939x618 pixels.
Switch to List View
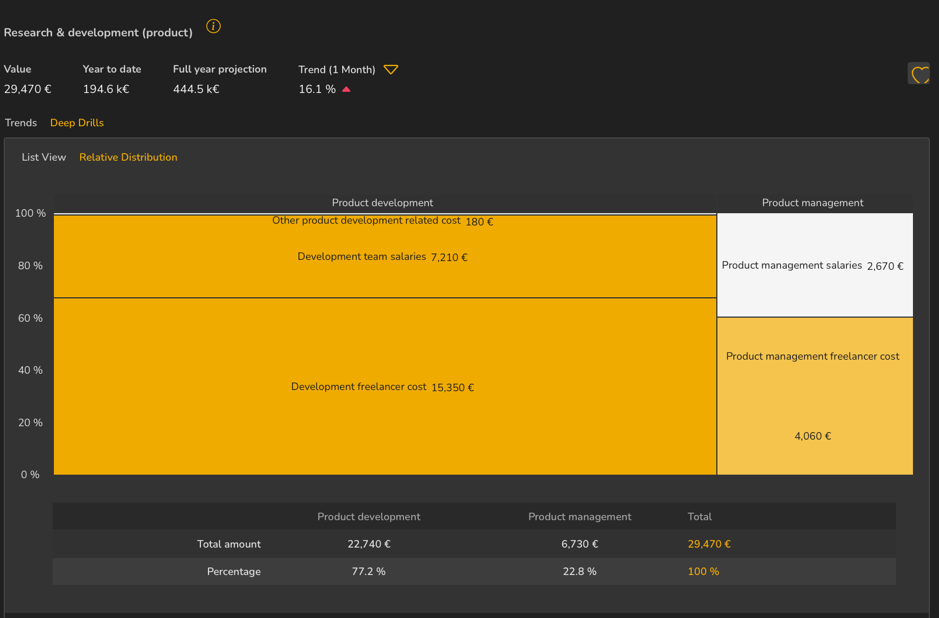tap(44, 157)
